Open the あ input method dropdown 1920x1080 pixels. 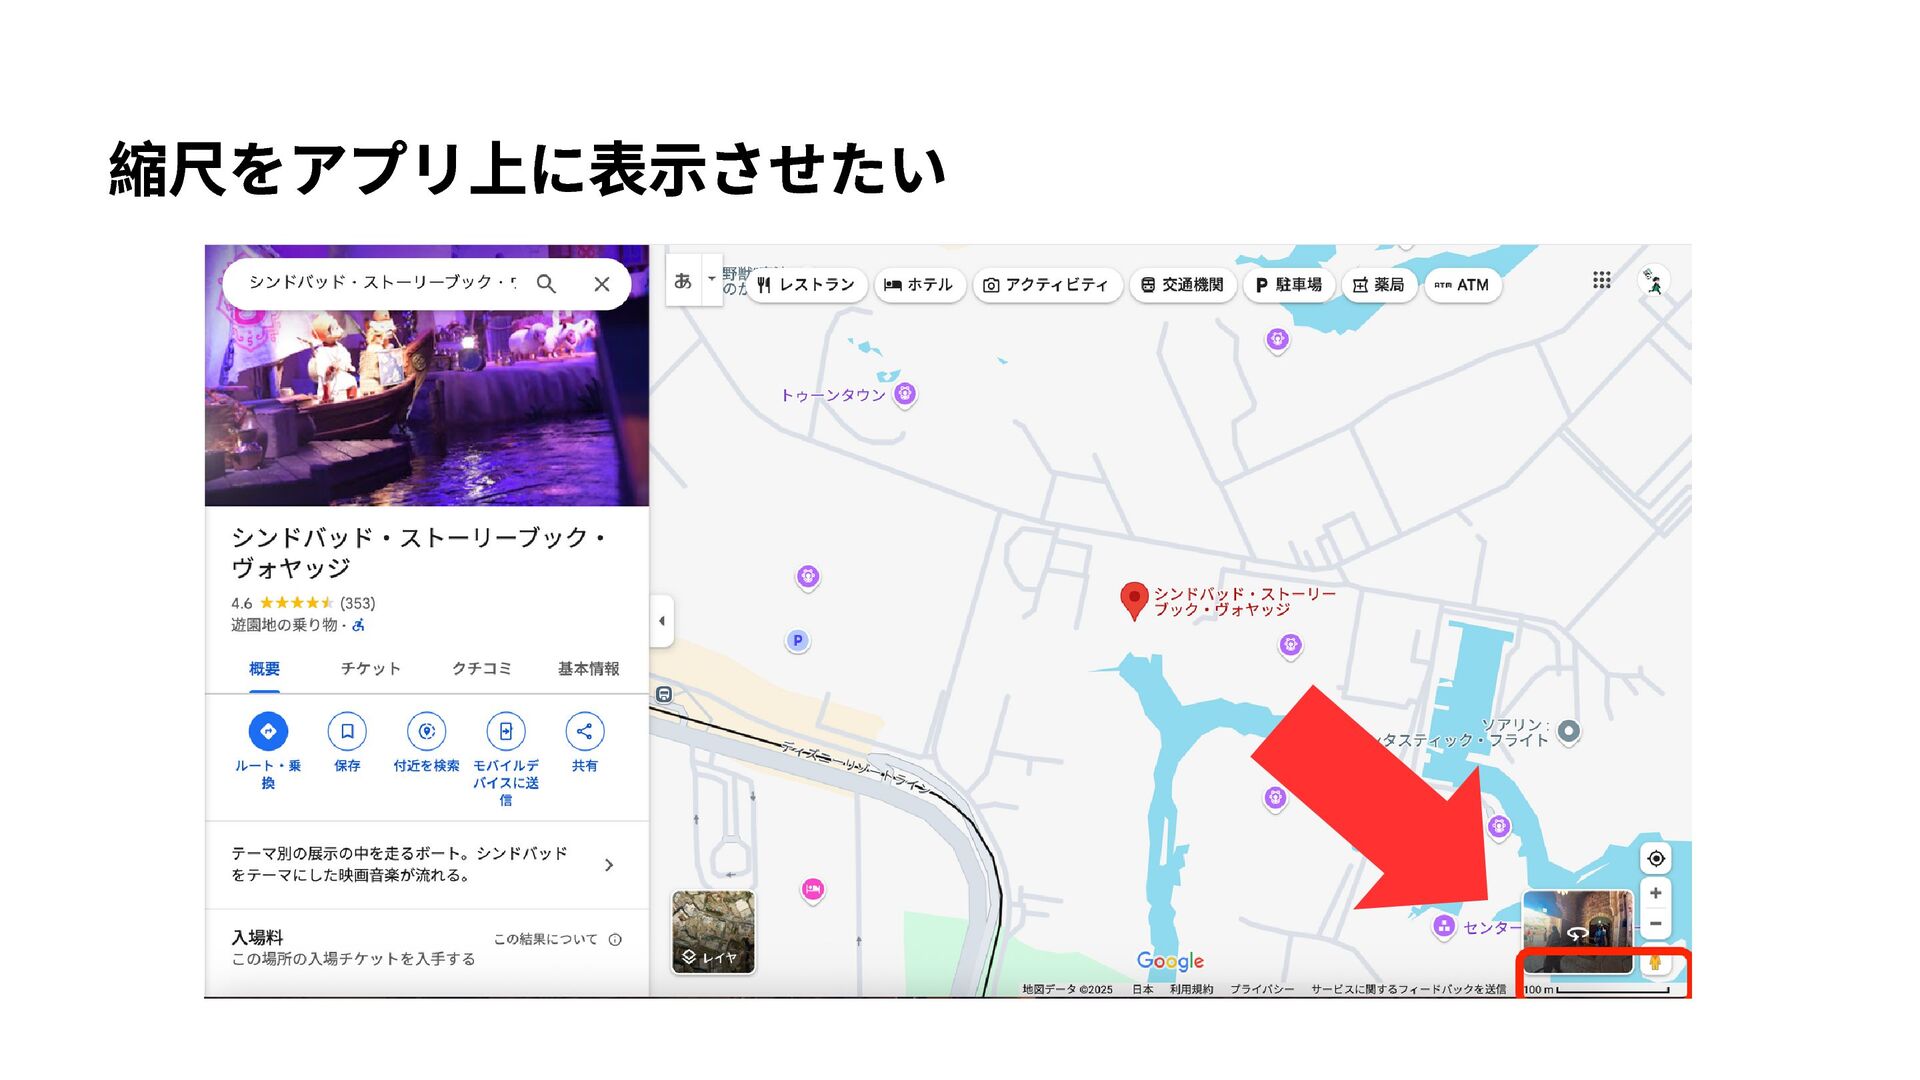click(712, 280)
